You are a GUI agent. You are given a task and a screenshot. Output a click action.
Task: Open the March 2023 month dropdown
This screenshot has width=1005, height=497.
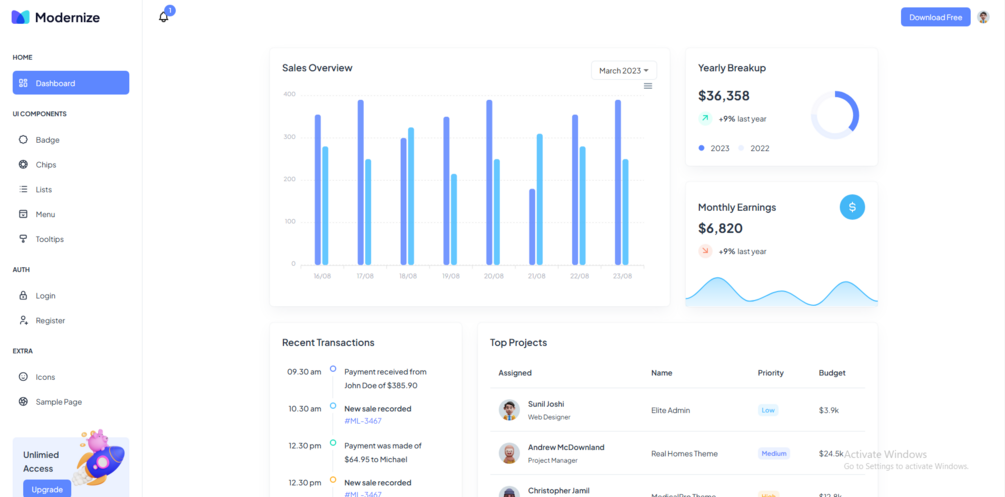(624, 71)
